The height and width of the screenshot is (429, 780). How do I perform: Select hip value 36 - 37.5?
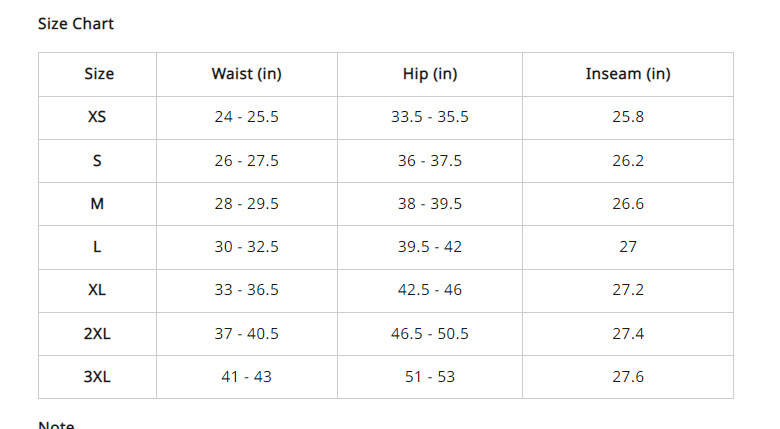click(429, 160)
